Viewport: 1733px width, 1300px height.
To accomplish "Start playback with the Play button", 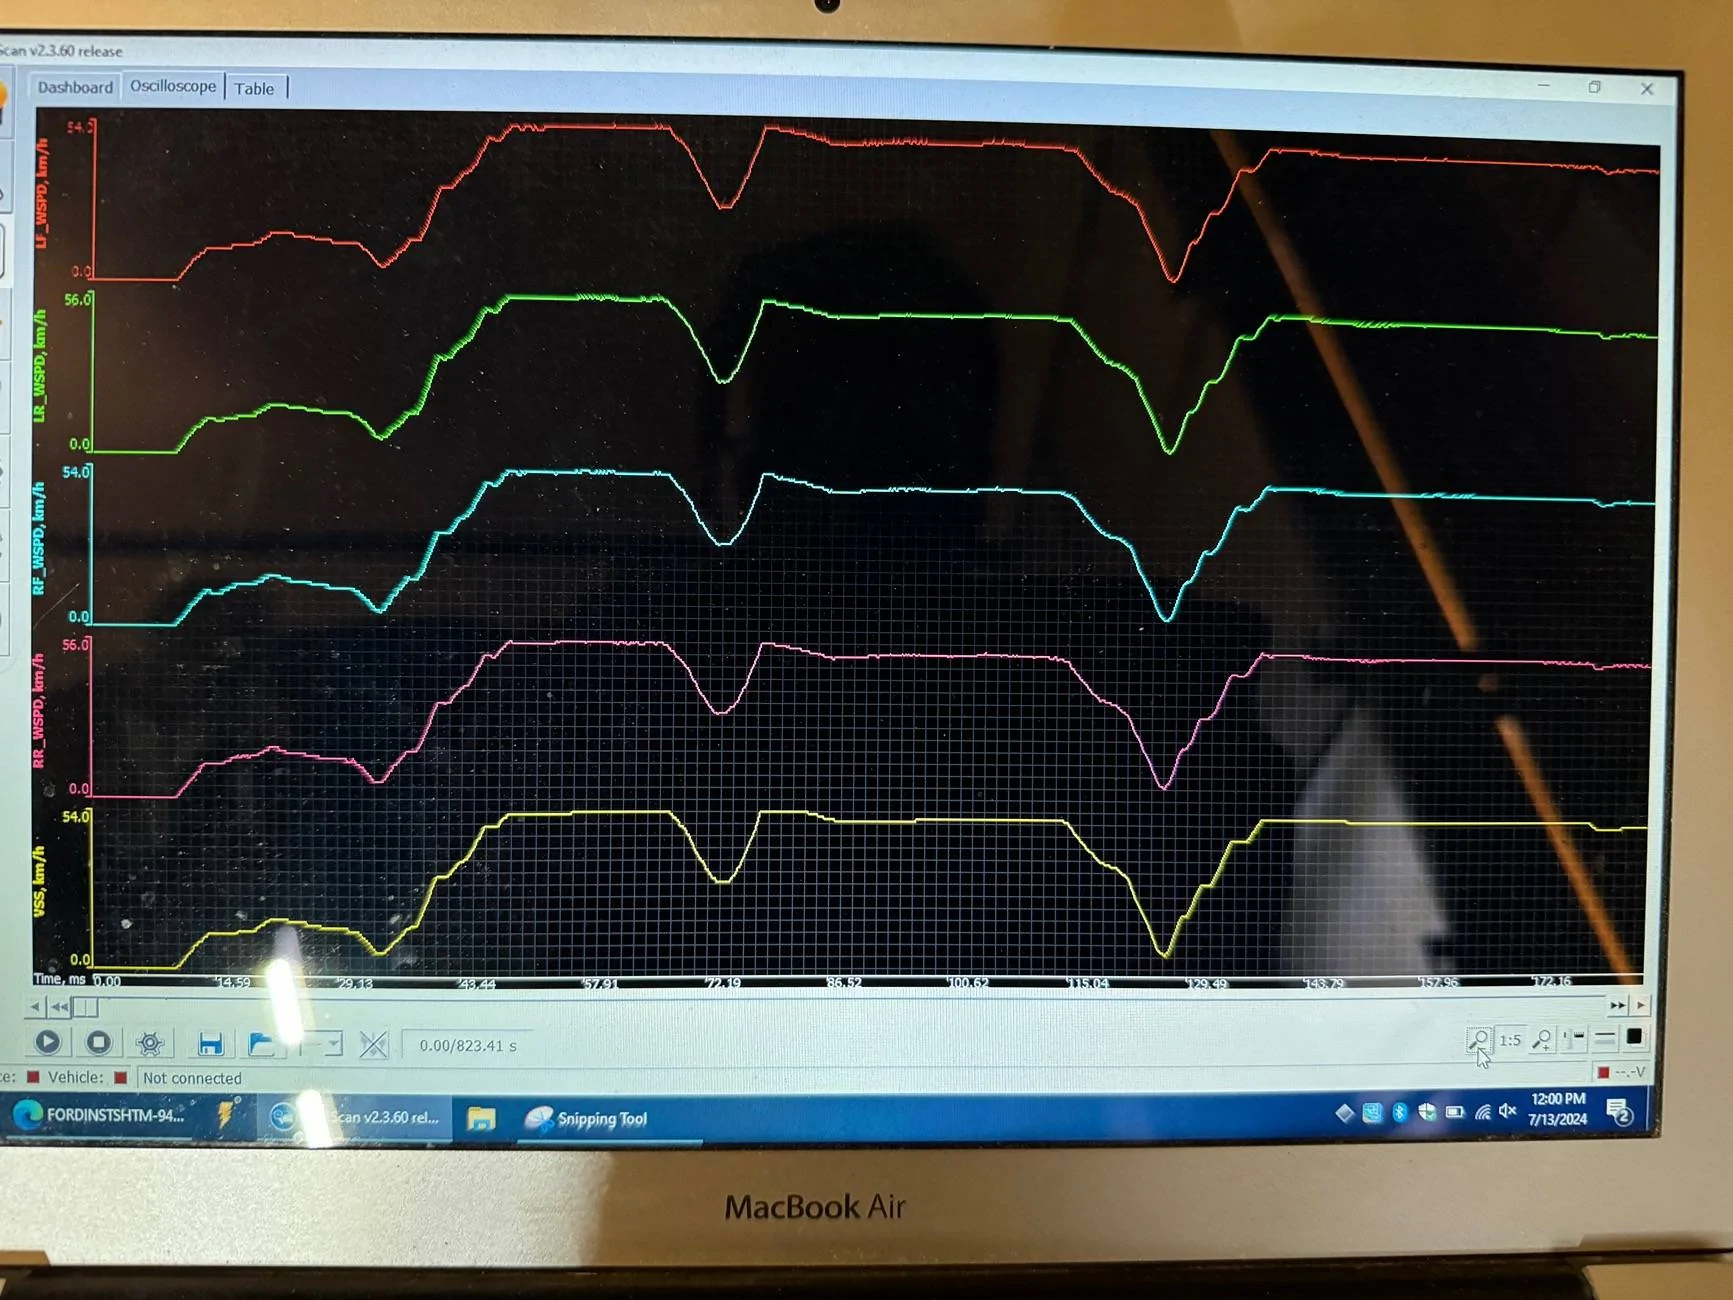I will click(x=47, y=1042).
